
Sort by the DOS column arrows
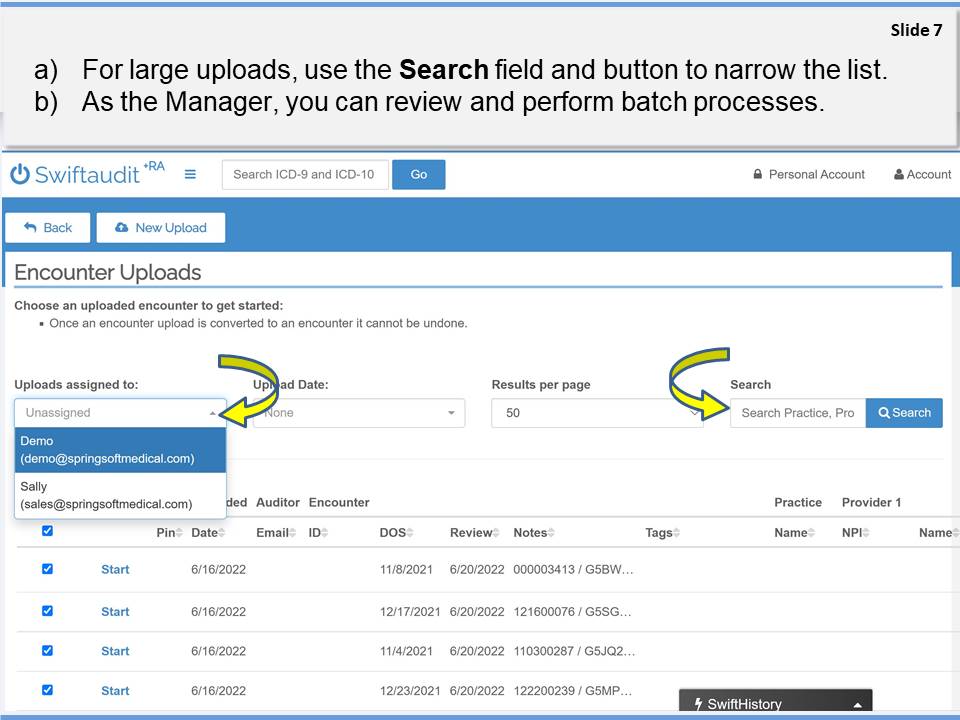pos(410,533)
